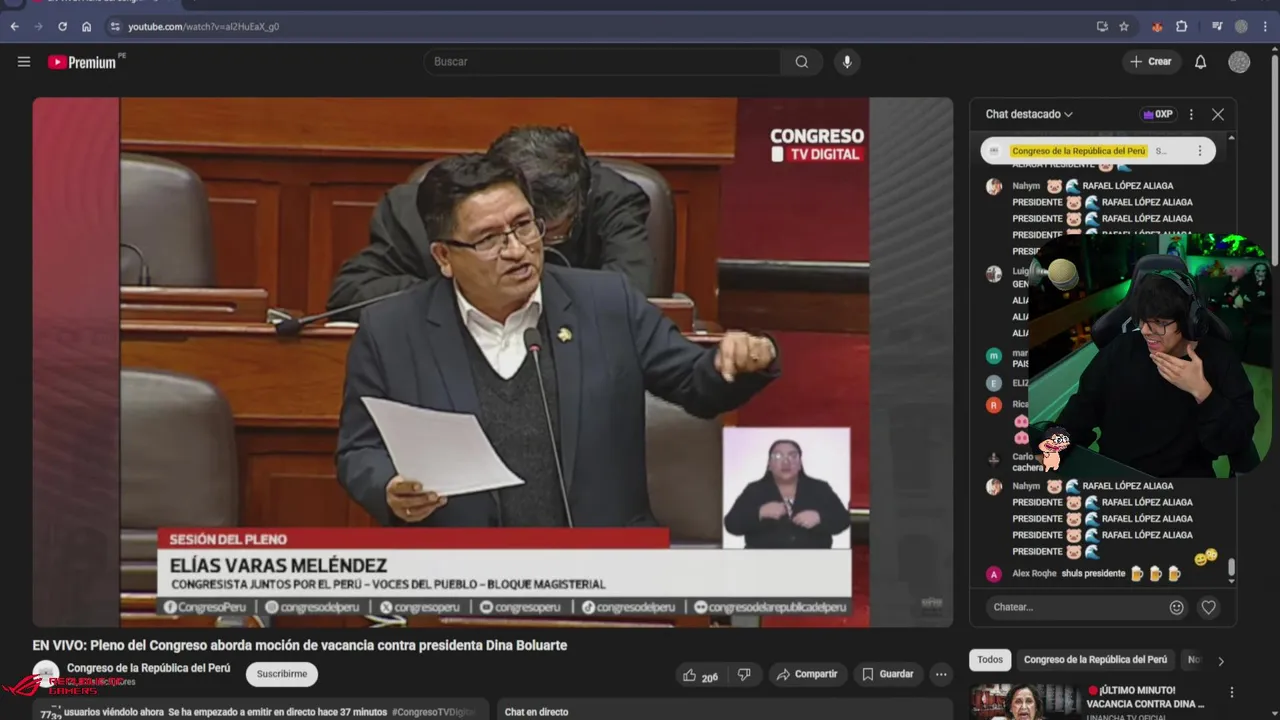
Task: Subscribe with the Suscribirme button
Action: click(282, 674)
